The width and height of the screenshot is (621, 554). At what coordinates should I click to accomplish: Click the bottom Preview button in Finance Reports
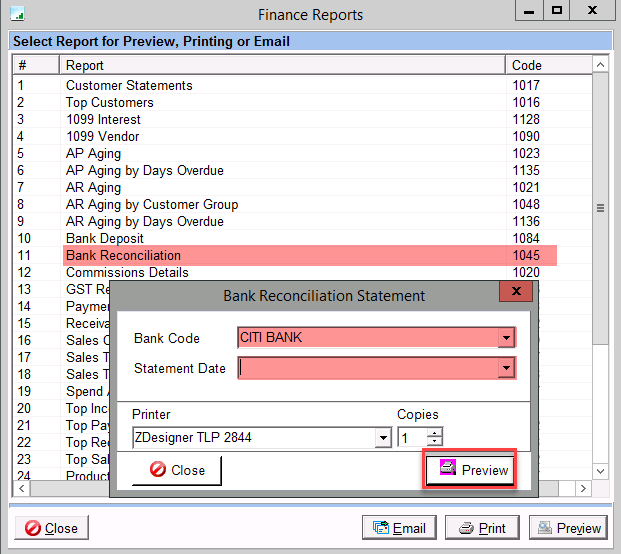(x=567, y=528)
